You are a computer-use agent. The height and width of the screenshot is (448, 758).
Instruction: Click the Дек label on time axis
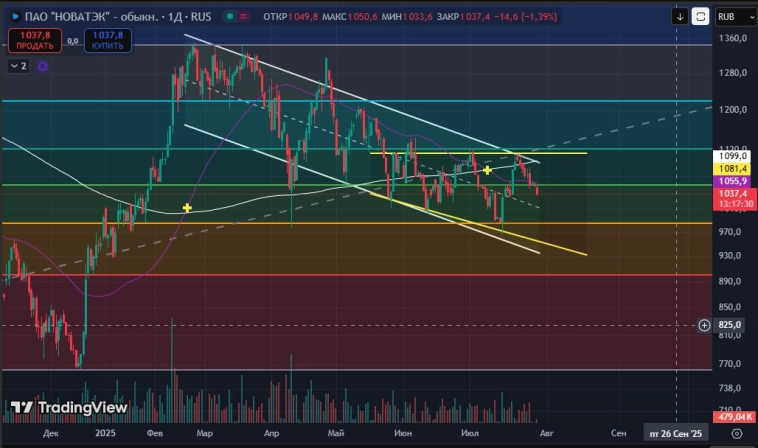51,434
